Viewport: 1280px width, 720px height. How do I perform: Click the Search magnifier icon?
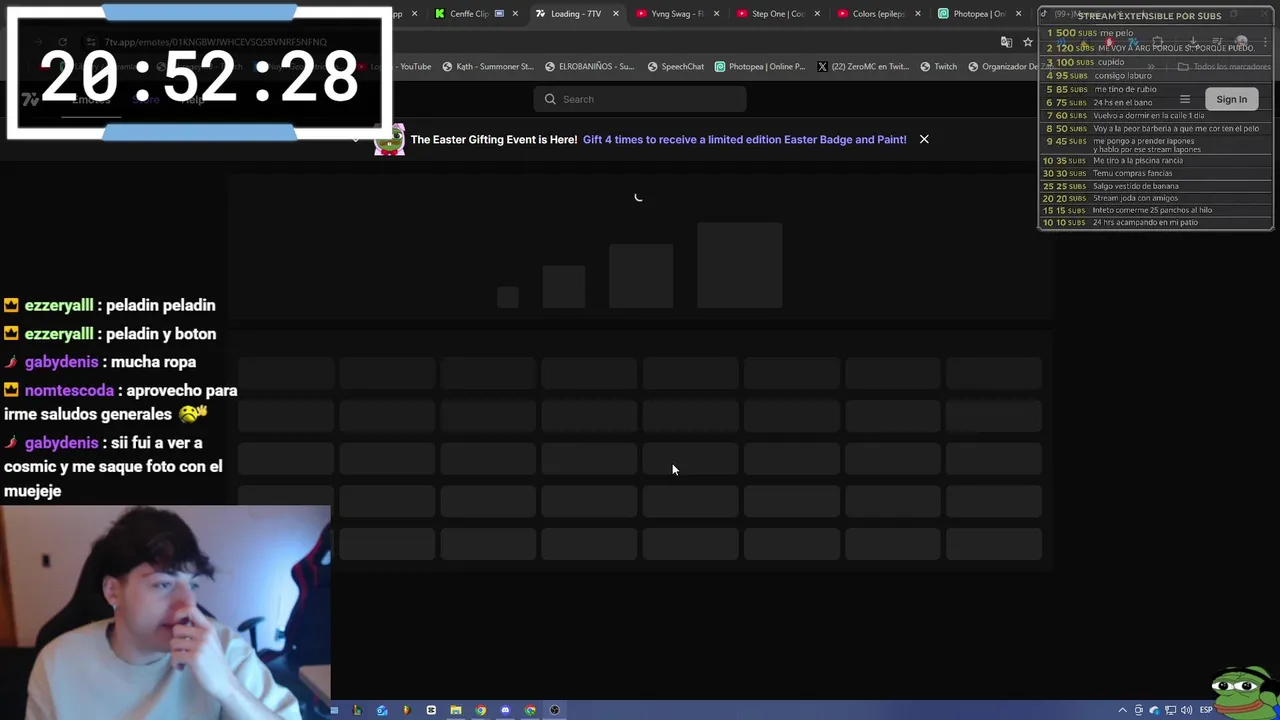(550, 99)
